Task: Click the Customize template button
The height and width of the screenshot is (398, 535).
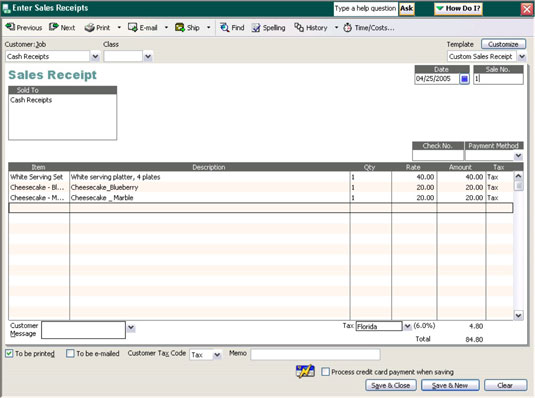Action: tap(503, 44)
